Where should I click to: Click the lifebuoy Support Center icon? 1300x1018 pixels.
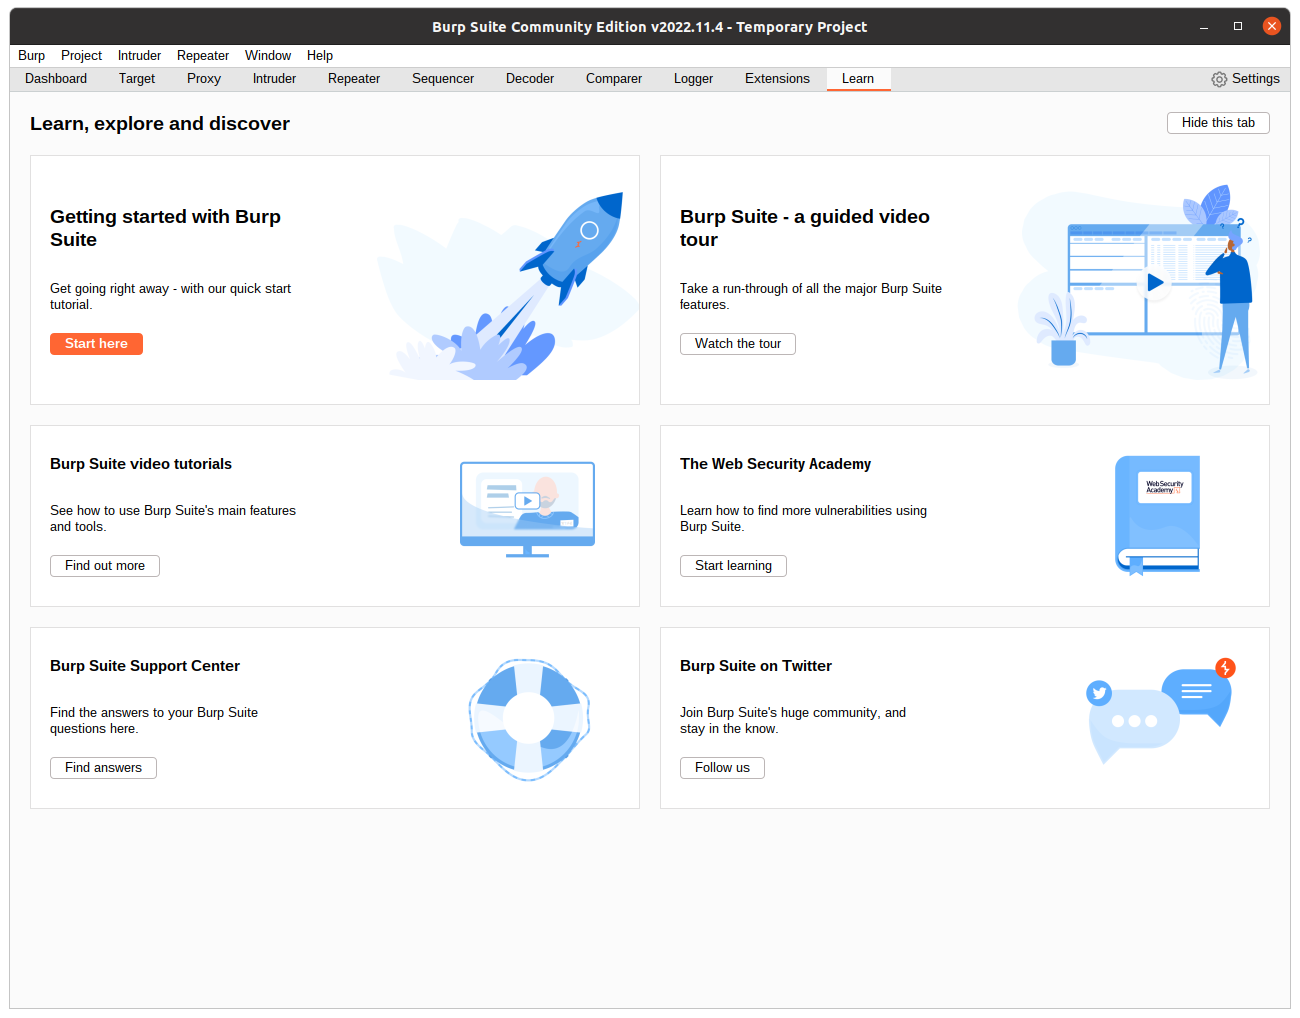529,719
